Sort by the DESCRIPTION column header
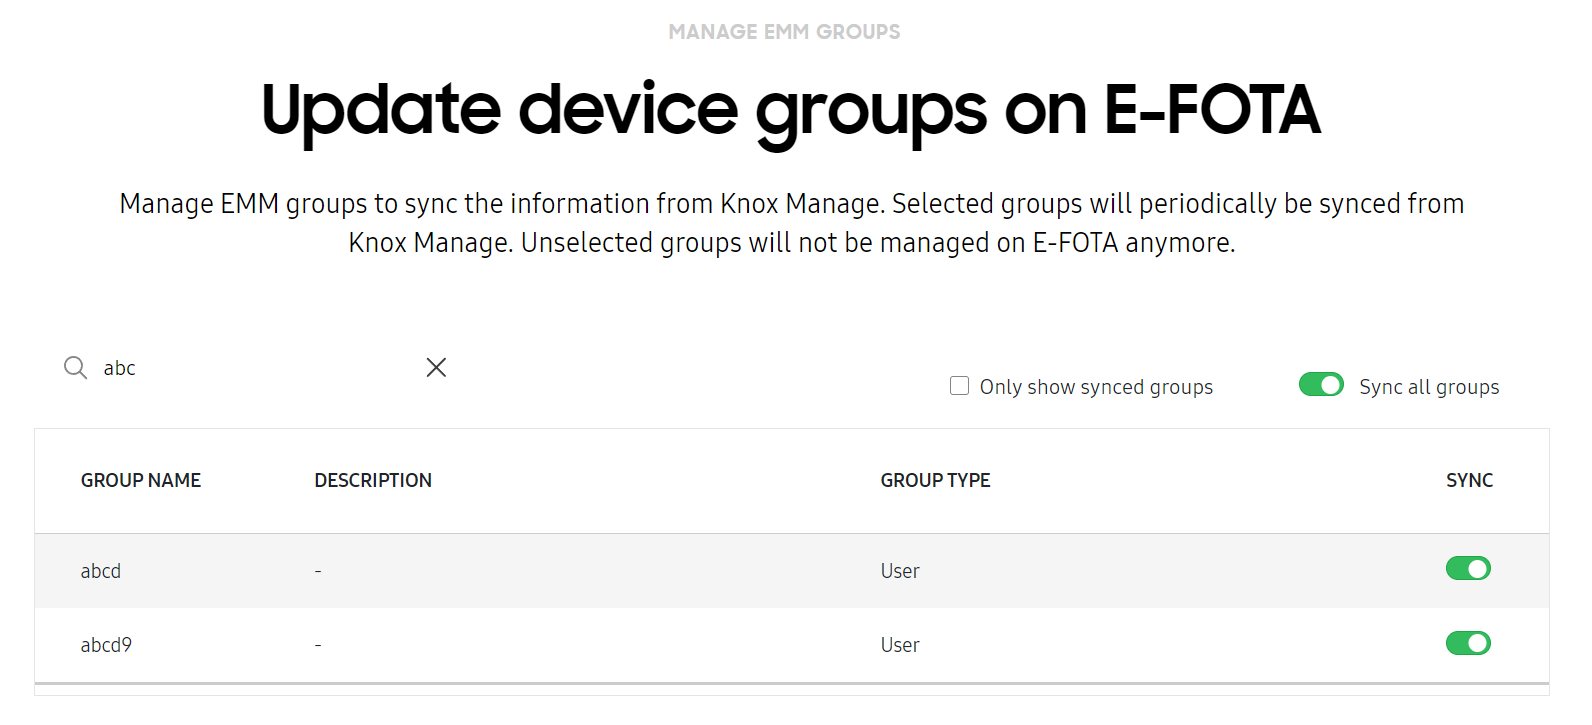Screen dimensions: 1592x725 [x=373, y=480]
